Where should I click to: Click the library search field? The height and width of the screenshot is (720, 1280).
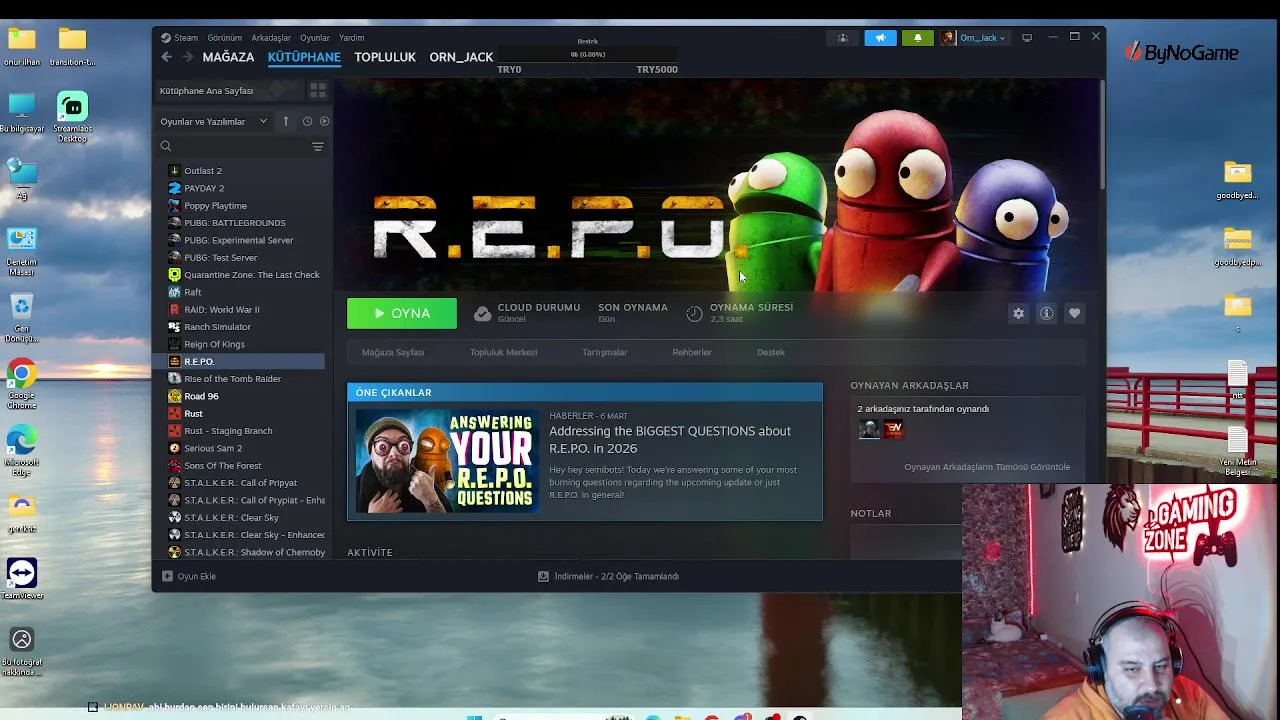tap(233, 147)
